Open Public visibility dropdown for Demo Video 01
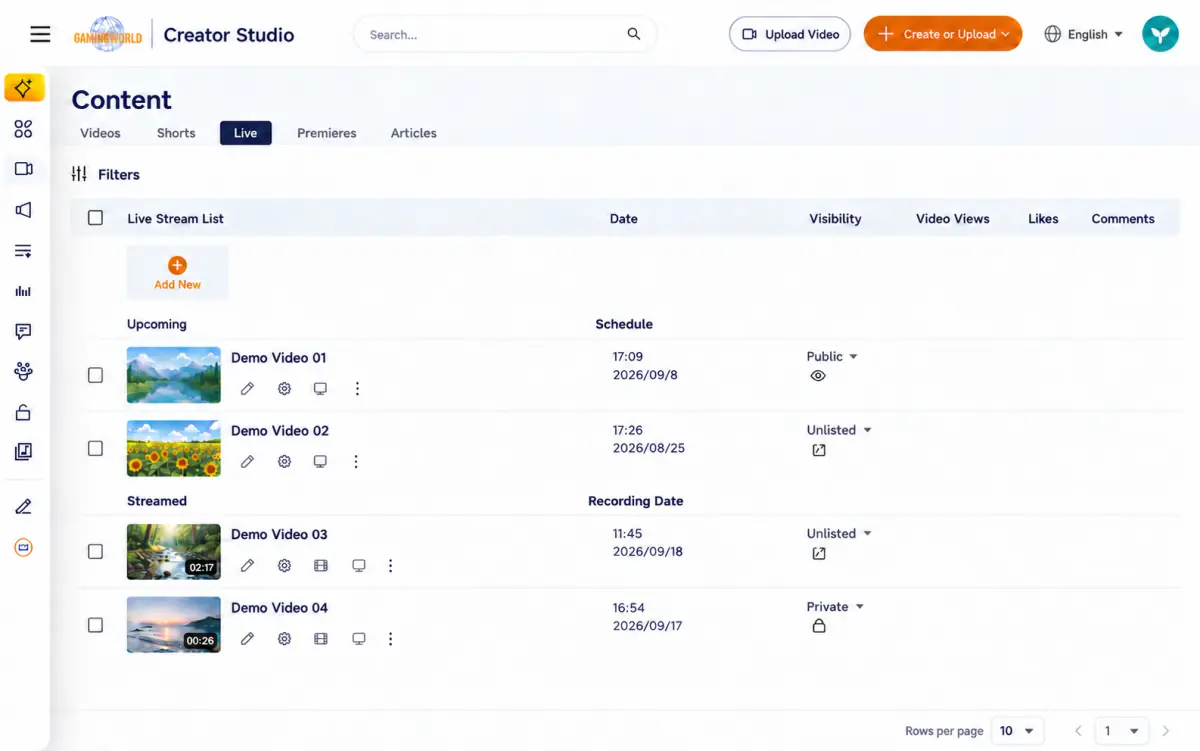 click(x=833, y=356)
